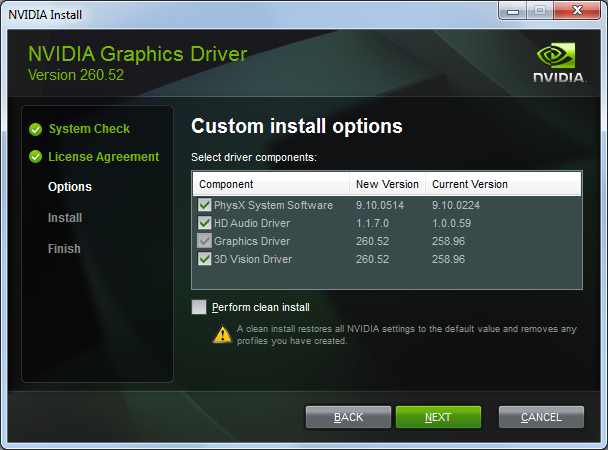
Task: Click new version value 9.10.0514
Action: [380, 205]
